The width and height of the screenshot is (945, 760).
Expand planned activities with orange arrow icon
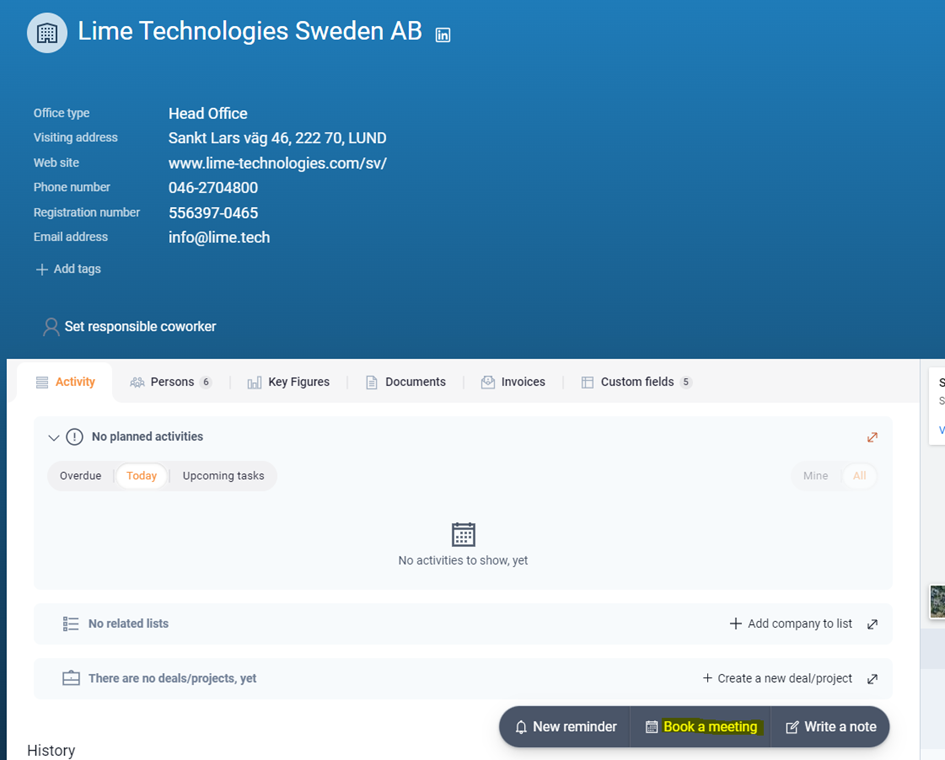point(872,437)
